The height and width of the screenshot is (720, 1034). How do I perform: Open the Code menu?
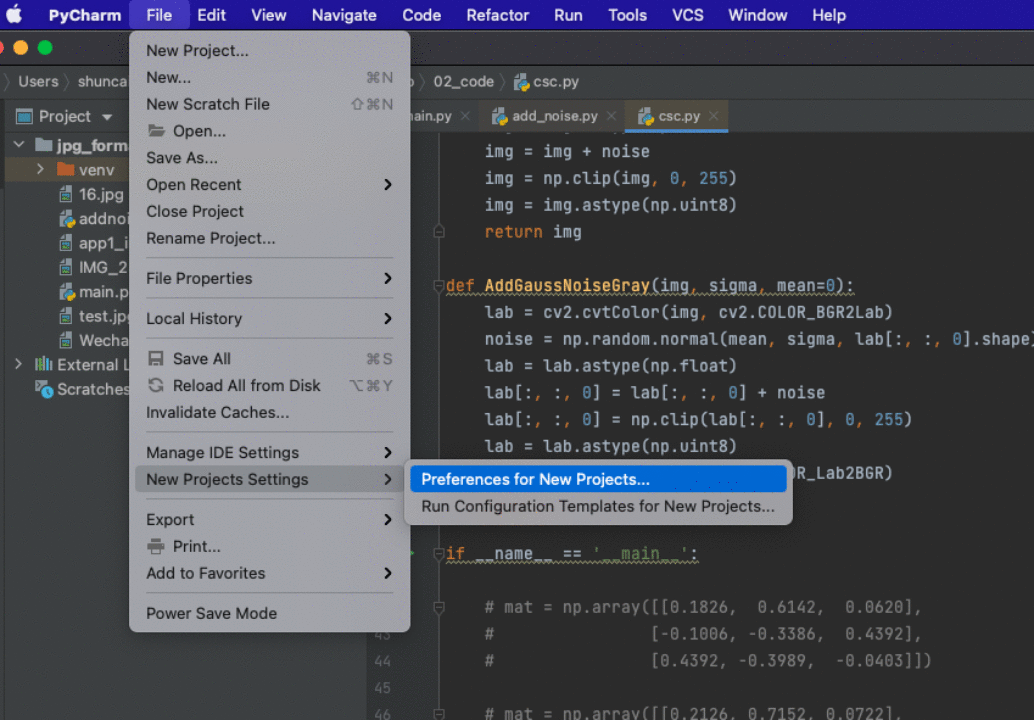click(x=421, y=15)
